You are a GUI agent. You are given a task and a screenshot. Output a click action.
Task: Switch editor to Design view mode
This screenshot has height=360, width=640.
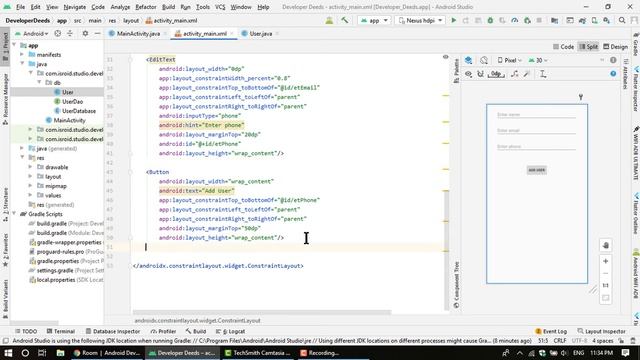[x=616, y=47]
